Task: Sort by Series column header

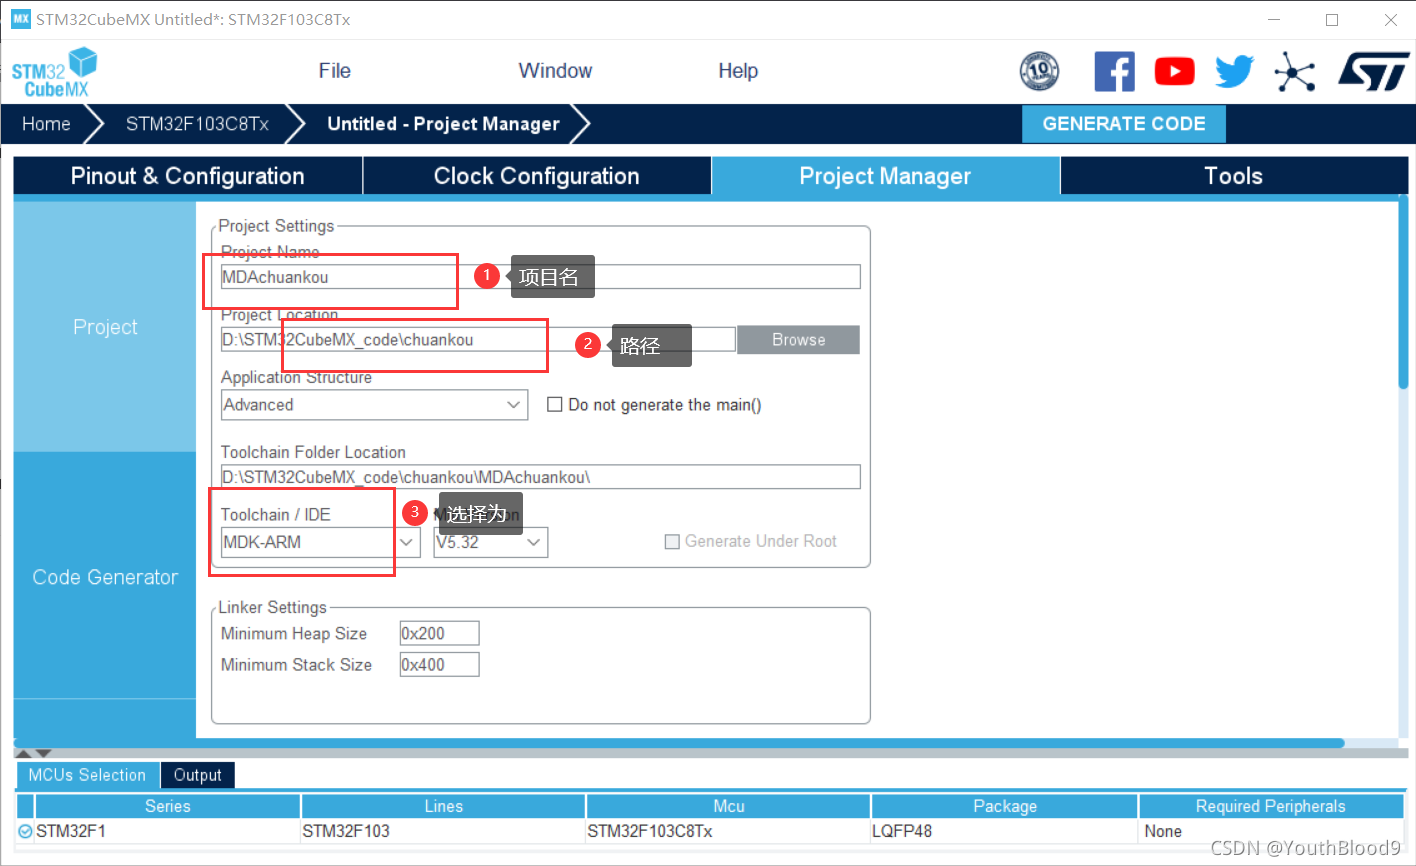Action: click(x=167, y=806)
